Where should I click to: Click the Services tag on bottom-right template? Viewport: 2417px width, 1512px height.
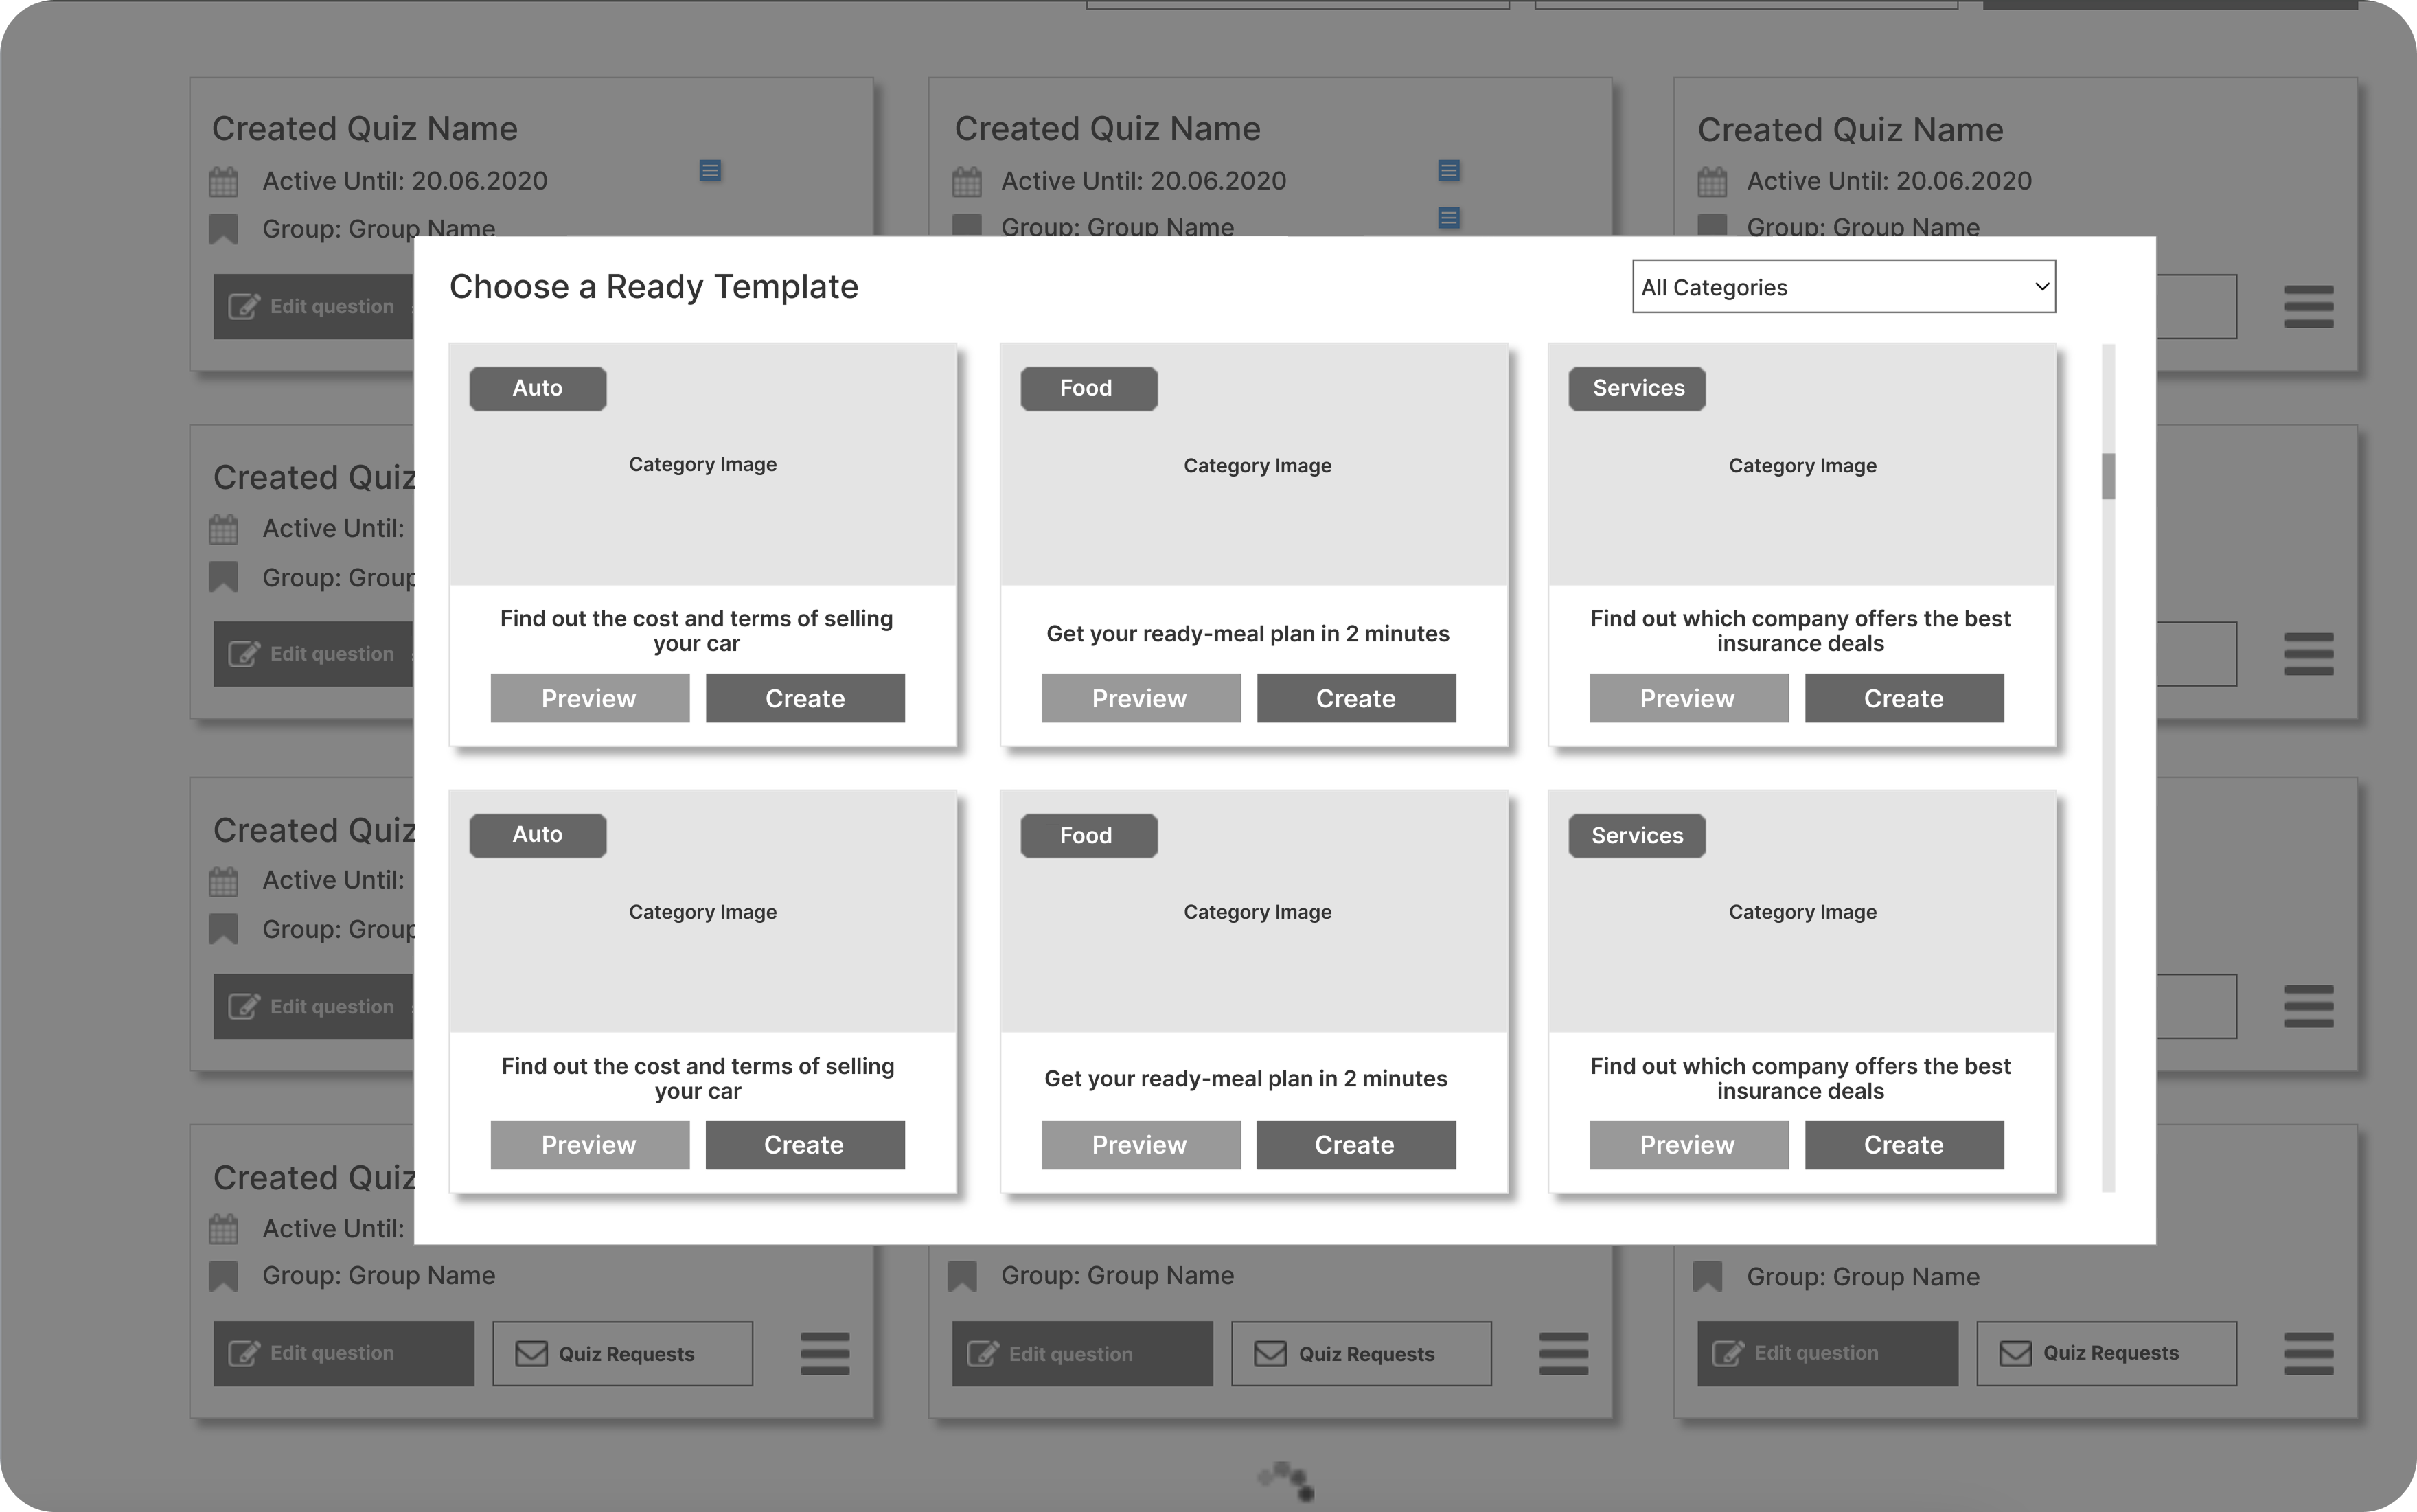pyautogui.click(x=1636, y=835)
